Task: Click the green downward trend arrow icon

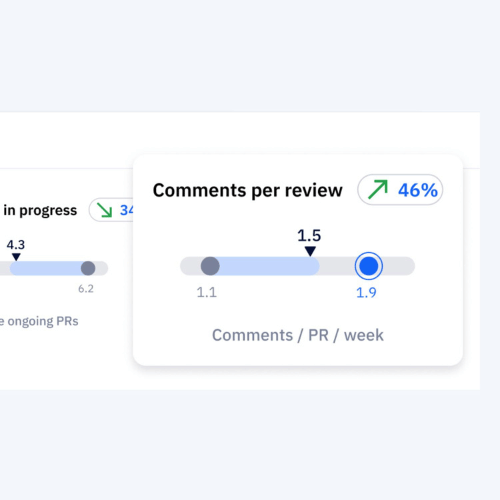Action: click(x=104, y=210)
